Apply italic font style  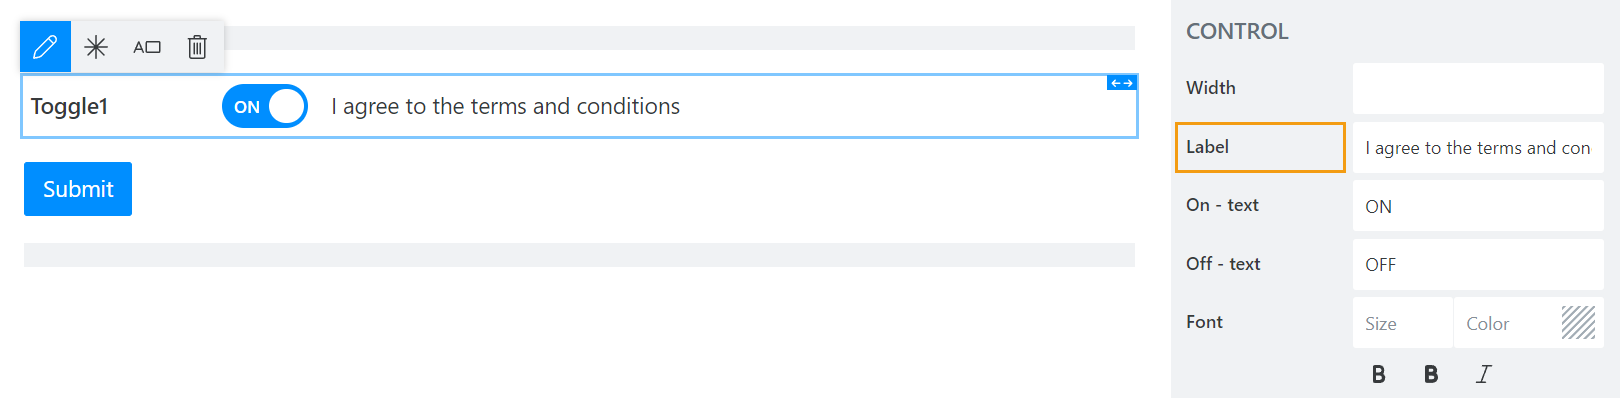1484,374
